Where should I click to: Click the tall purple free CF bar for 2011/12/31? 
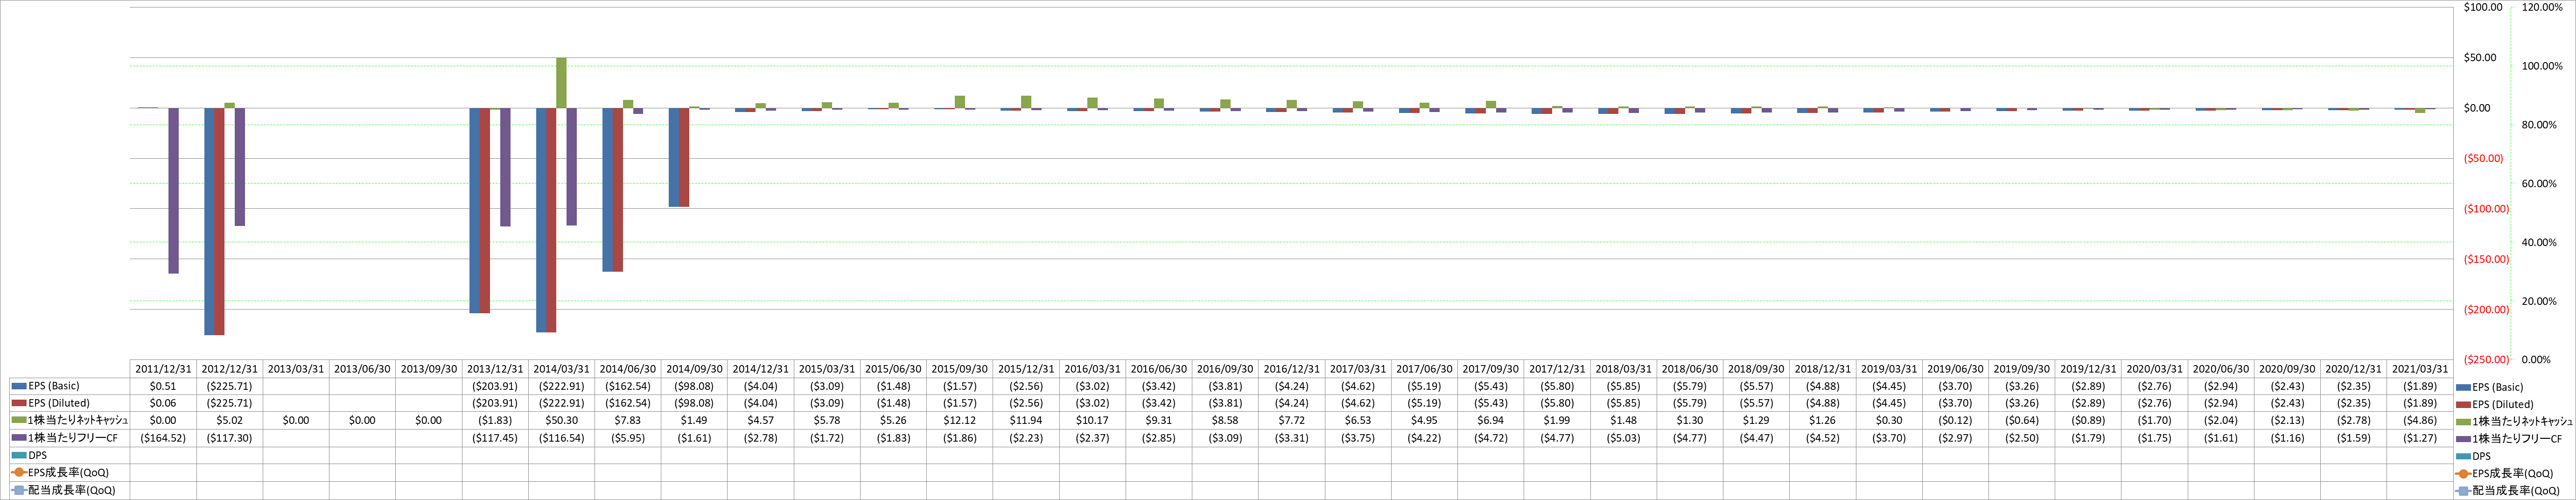point(174,190)
